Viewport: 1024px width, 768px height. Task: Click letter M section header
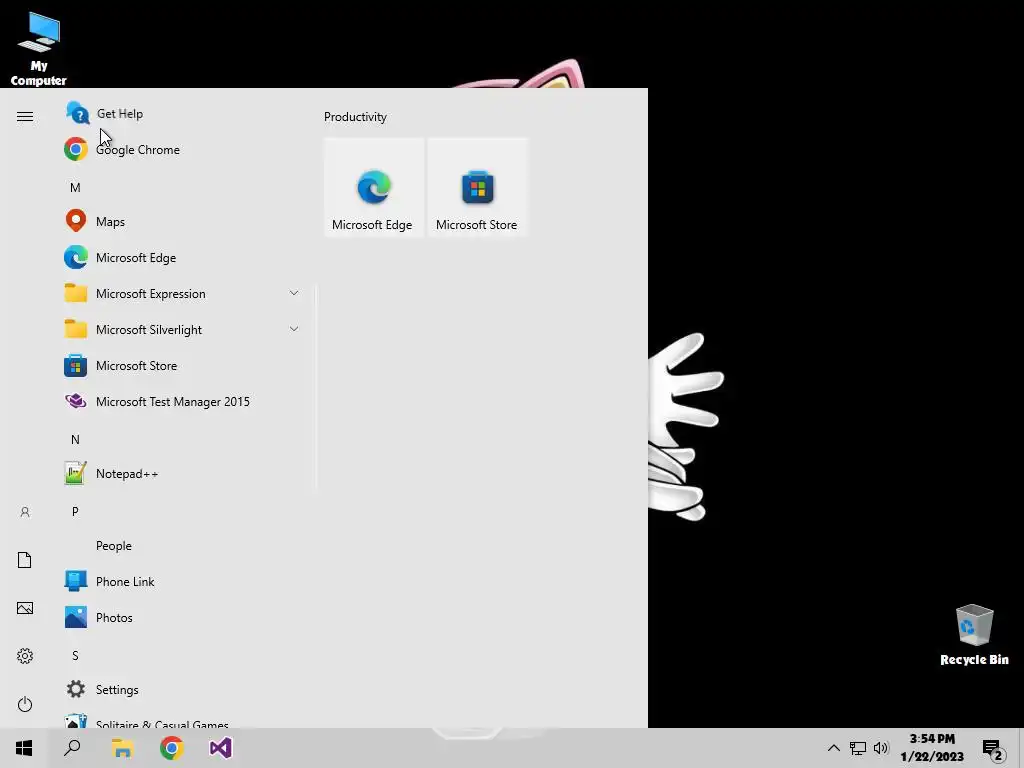tap(75, 187)
